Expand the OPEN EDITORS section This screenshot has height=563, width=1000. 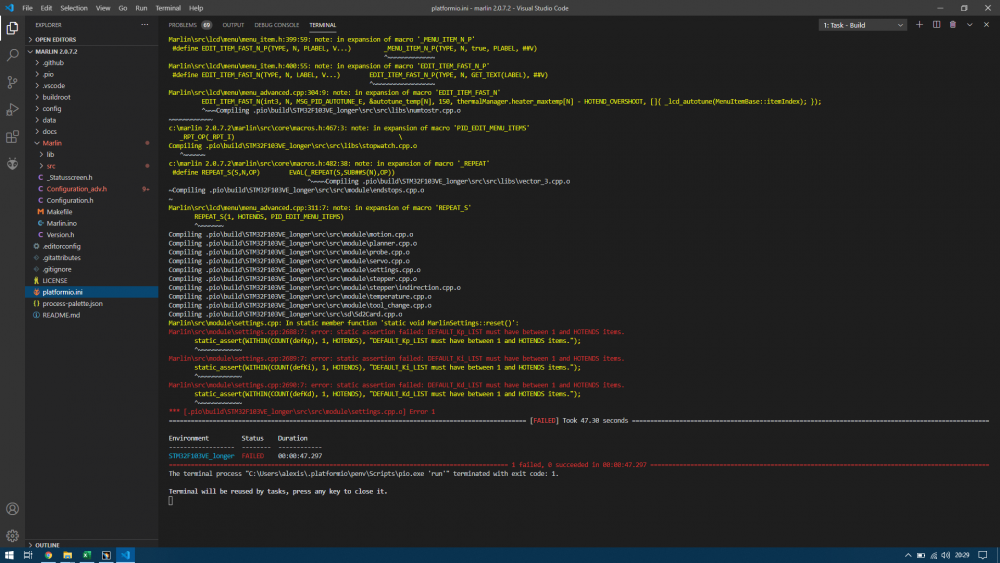(x=91, y=40)
